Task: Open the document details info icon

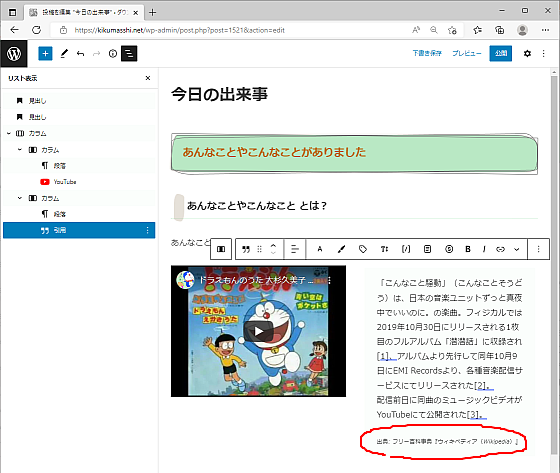Action: 113,54
